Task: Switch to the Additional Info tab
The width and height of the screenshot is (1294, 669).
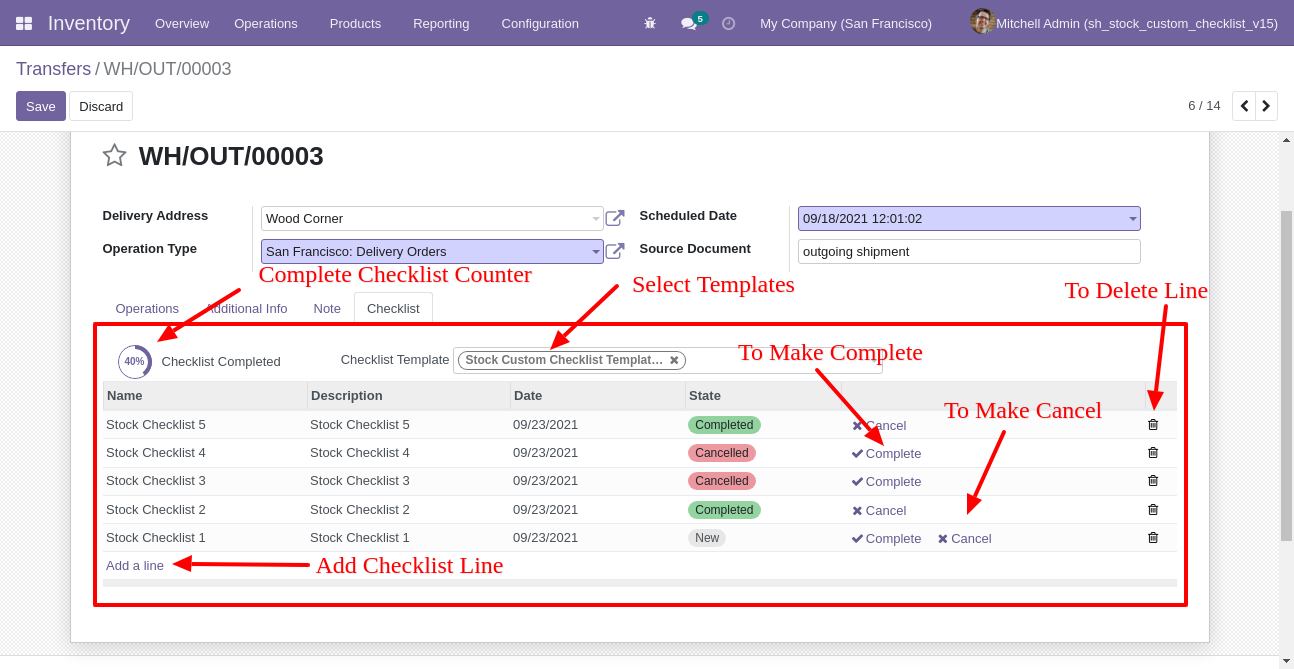Action: click(x=247, y=308)
